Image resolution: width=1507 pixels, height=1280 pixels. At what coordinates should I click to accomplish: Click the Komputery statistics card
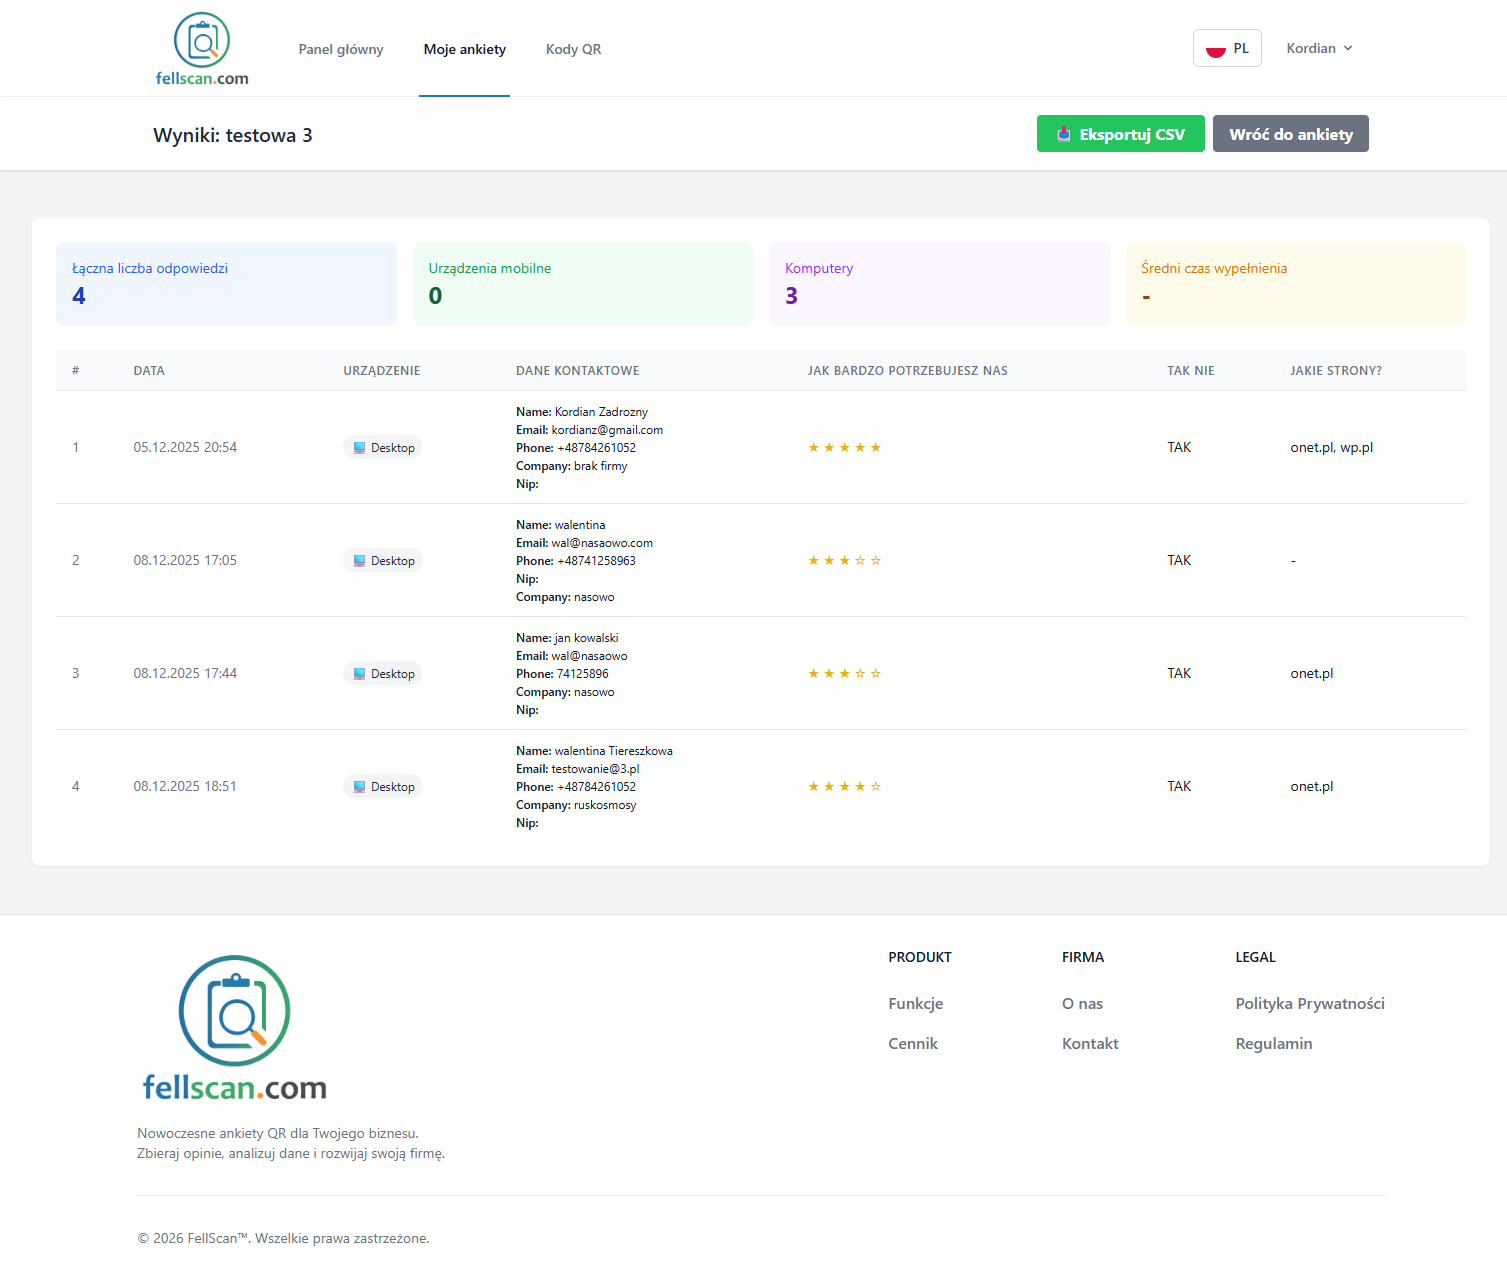pyautogui.click(x=938, y=284)
